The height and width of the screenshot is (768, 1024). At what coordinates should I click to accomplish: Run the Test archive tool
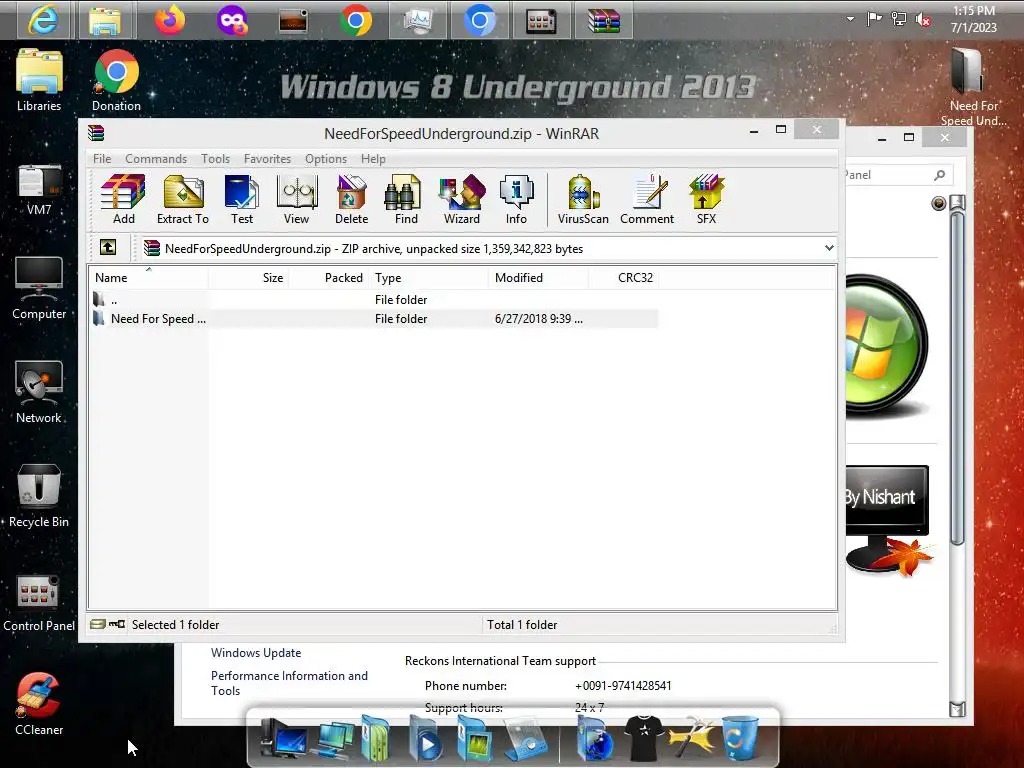click(242, 200)
